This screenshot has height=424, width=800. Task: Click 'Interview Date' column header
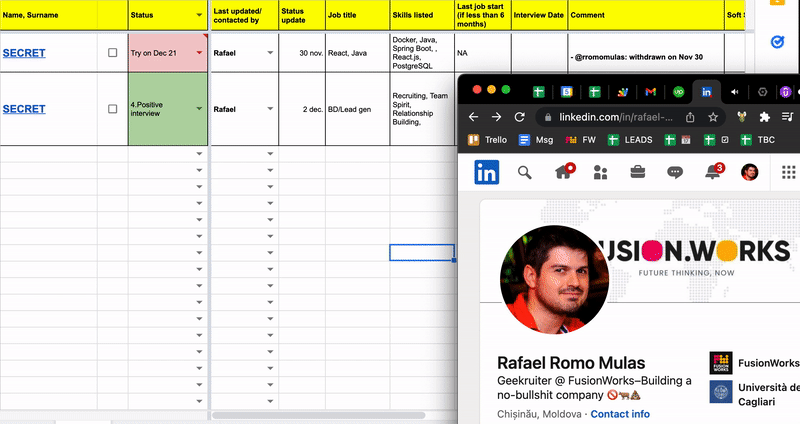pos(538,15)
